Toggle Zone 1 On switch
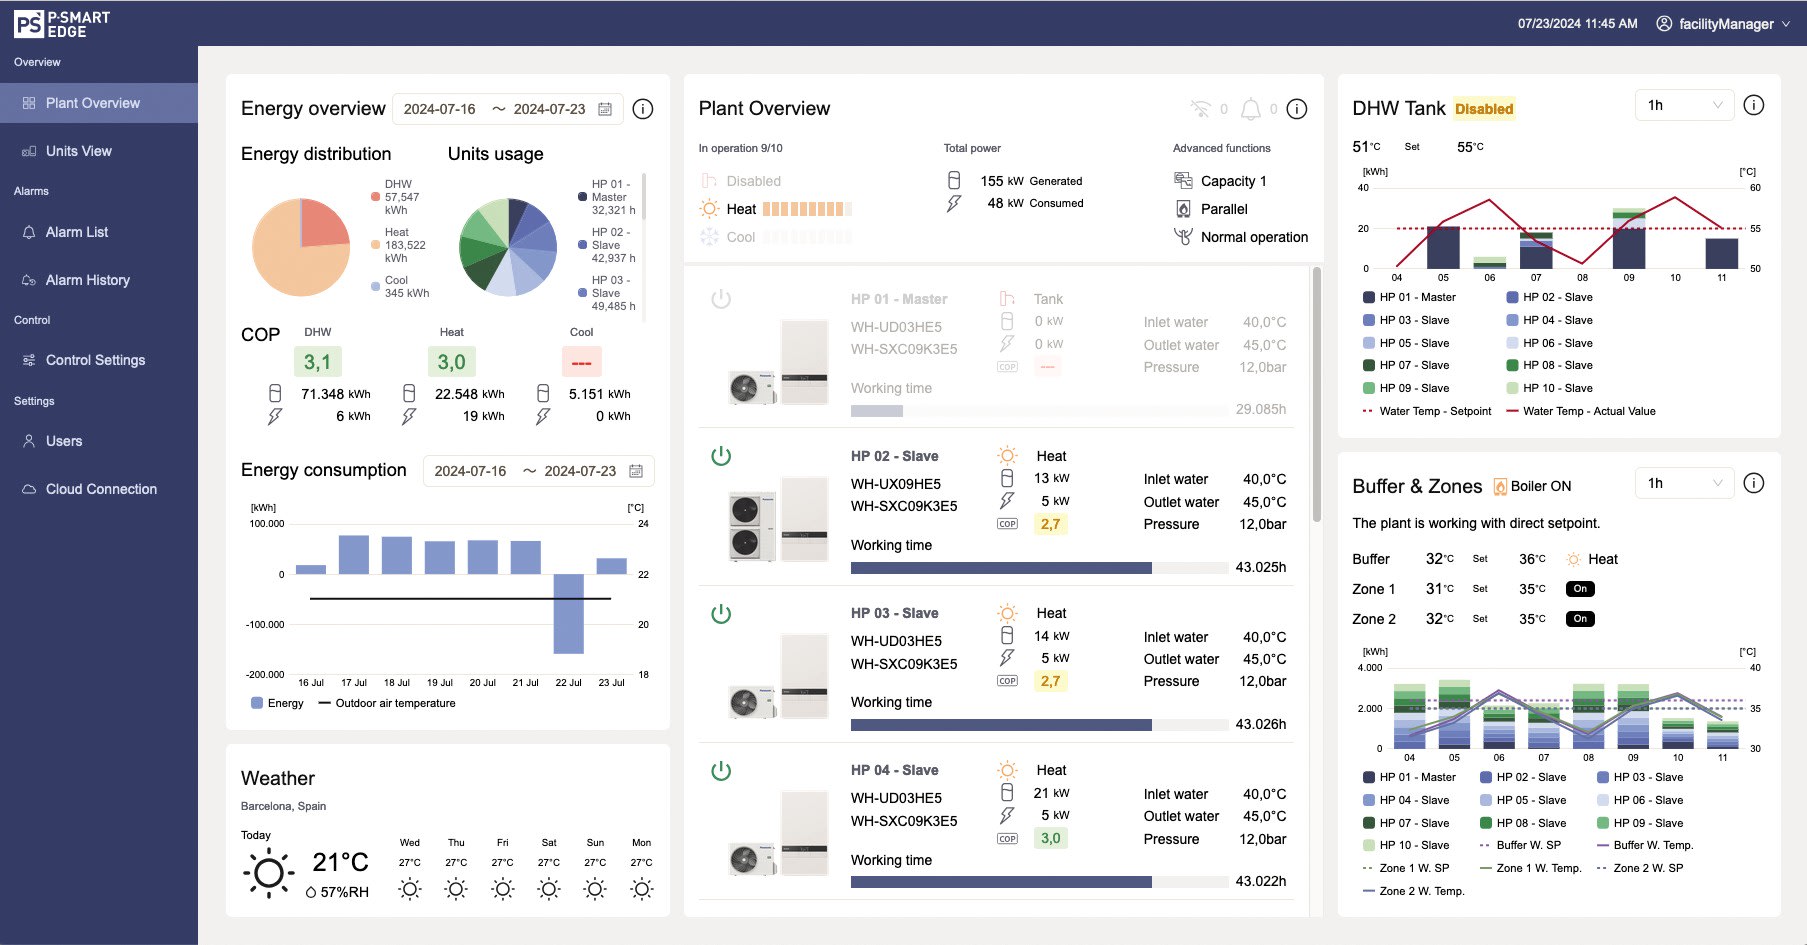 (1579, 589)
